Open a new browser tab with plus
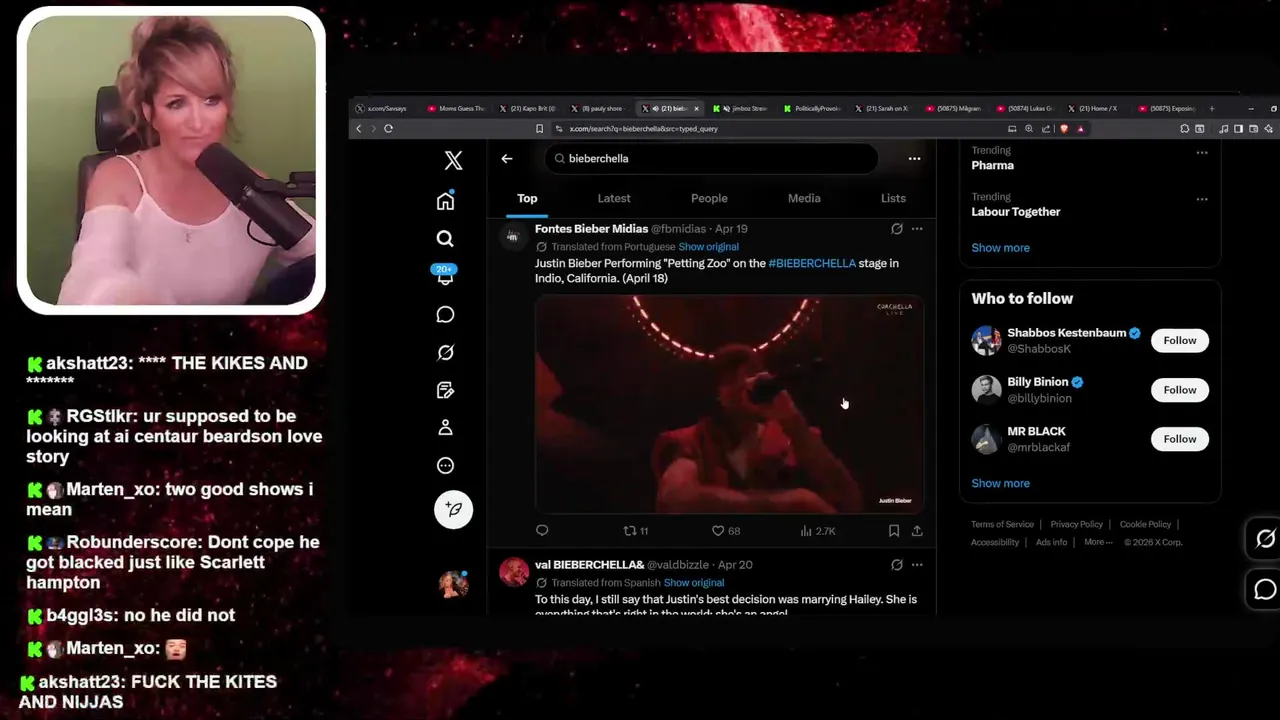Screen dimensions: 1280x720 tap(1212, 108)
